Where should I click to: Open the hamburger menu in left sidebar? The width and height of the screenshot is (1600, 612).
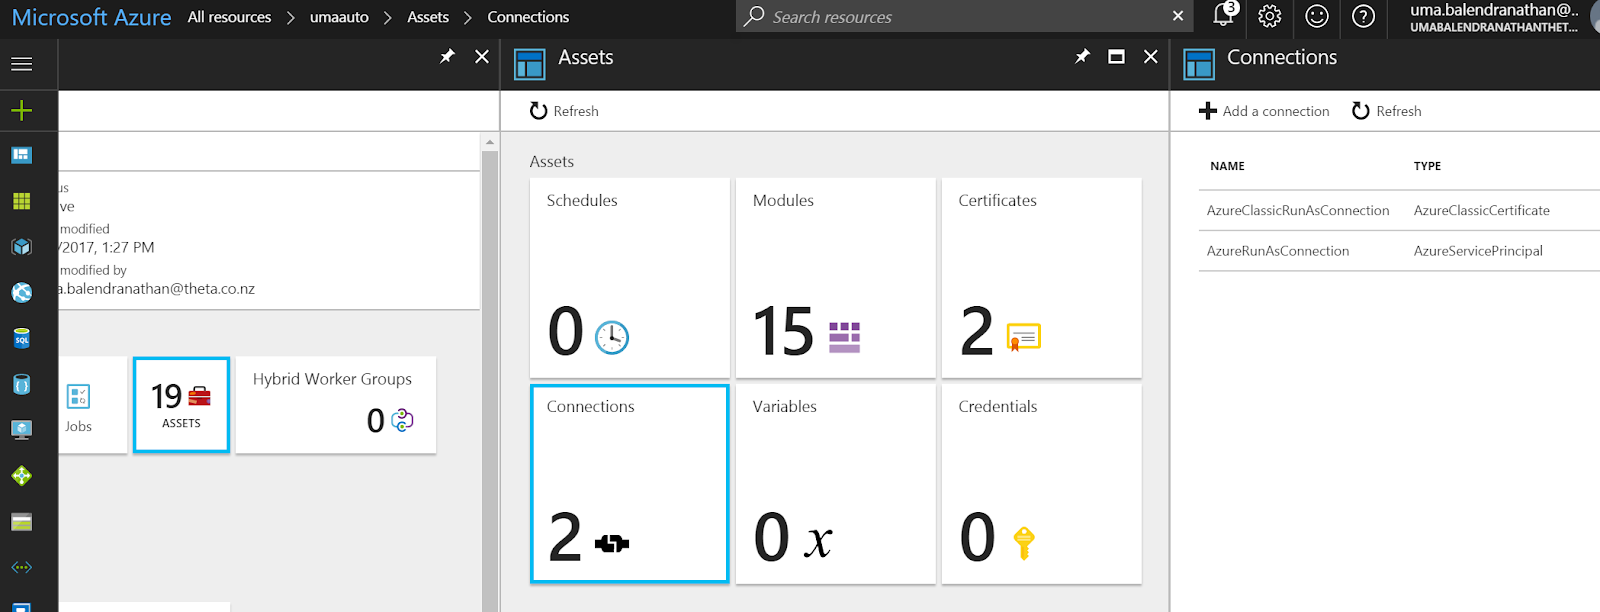click(x=21, y=64)
